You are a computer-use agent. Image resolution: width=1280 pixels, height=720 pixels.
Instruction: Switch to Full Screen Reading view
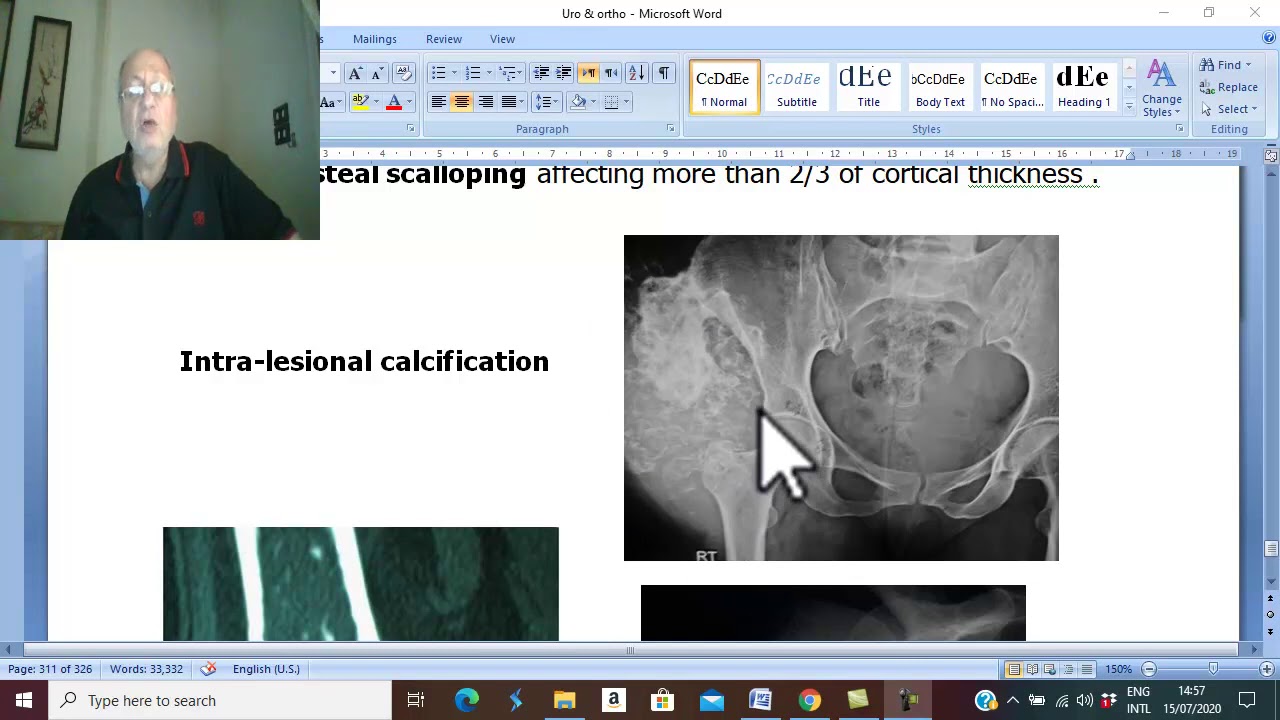click(x=1032, y=669)
